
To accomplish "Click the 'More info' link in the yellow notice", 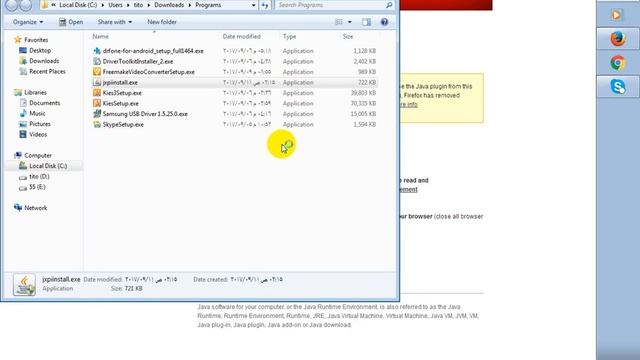I will pos(409,104).
